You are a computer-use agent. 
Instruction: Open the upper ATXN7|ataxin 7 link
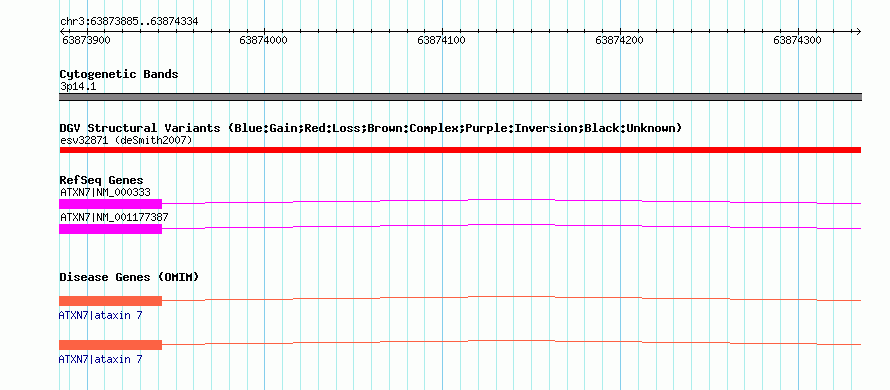(x=100, y=315)
